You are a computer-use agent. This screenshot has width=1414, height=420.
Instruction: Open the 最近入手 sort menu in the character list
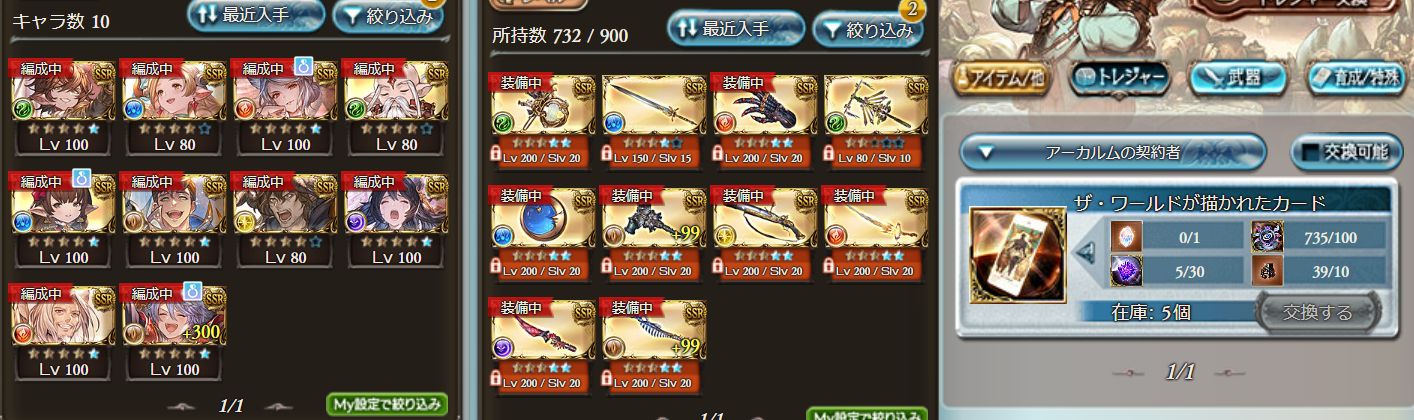(x=256, y=14)
